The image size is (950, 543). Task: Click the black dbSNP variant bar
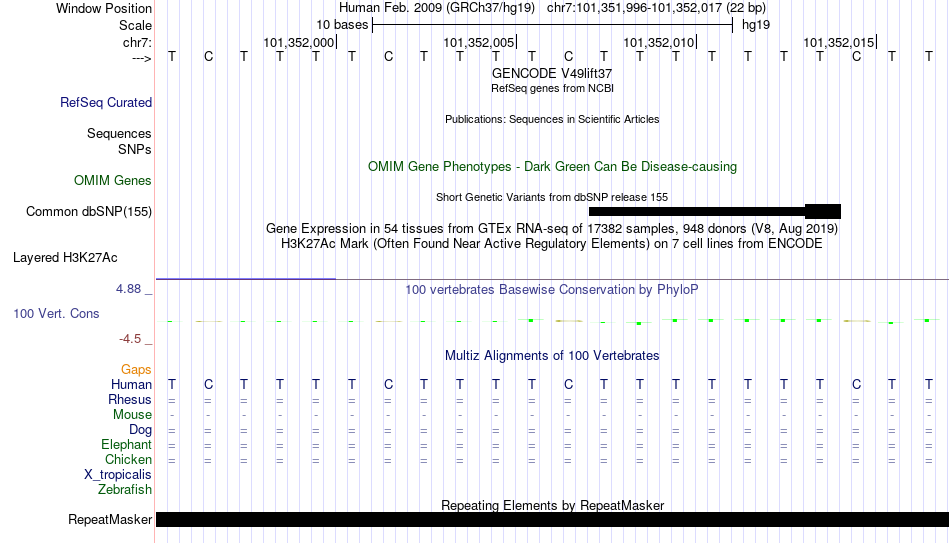(x=715, y=212)
